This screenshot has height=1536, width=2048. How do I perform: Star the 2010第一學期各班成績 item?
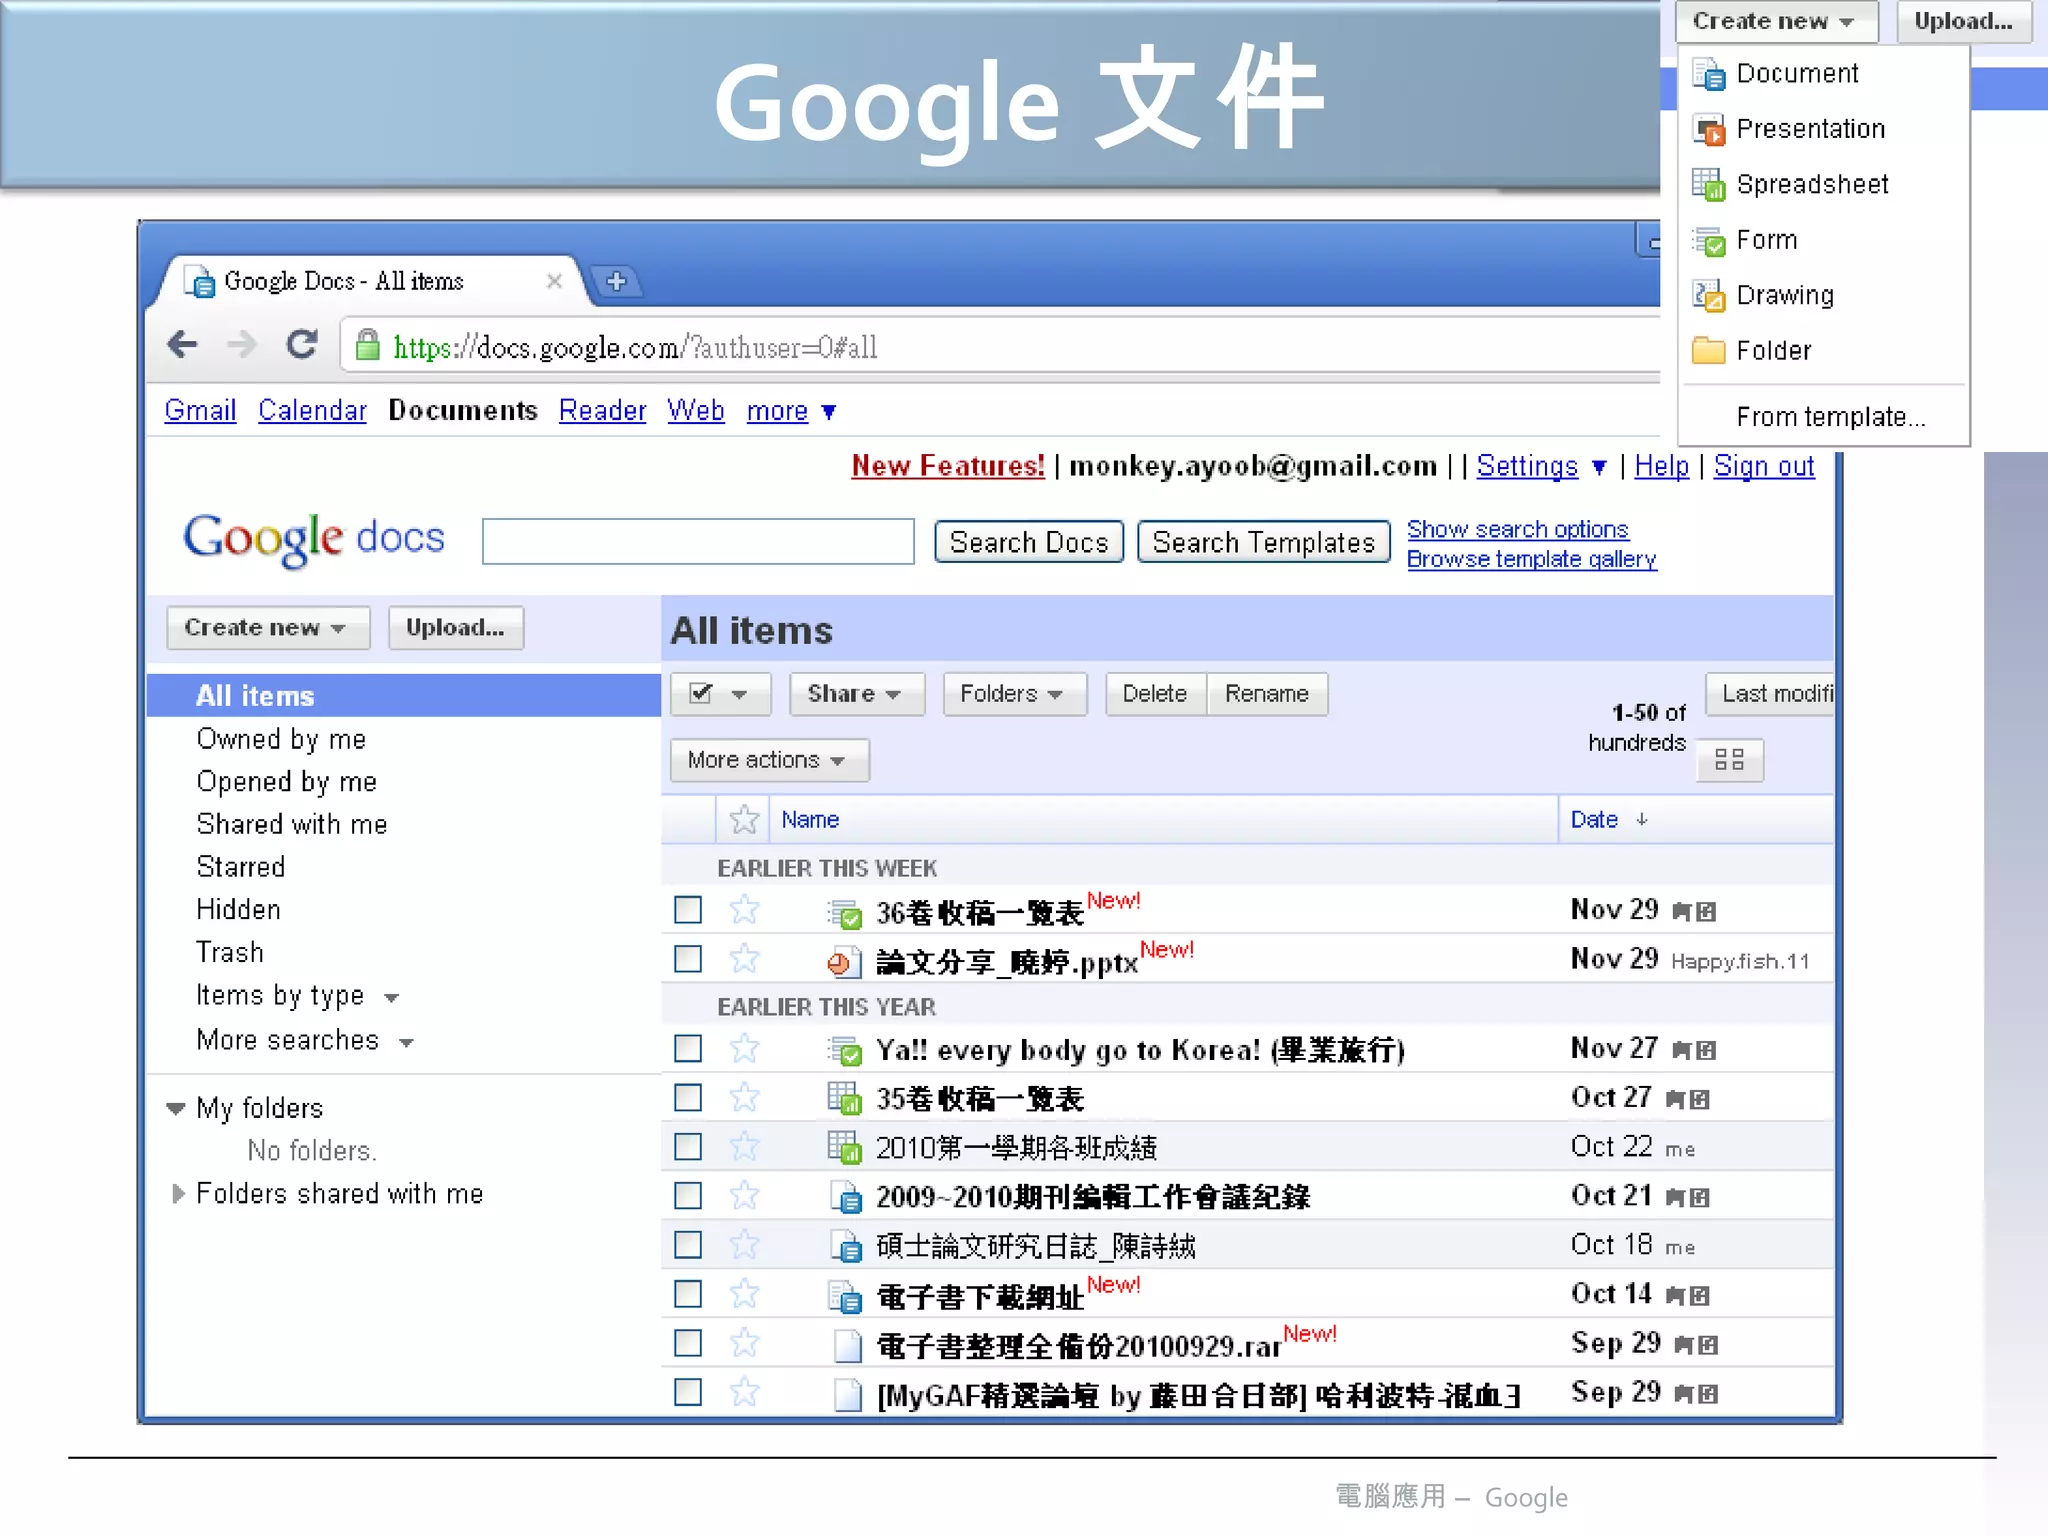(744, 1146)
